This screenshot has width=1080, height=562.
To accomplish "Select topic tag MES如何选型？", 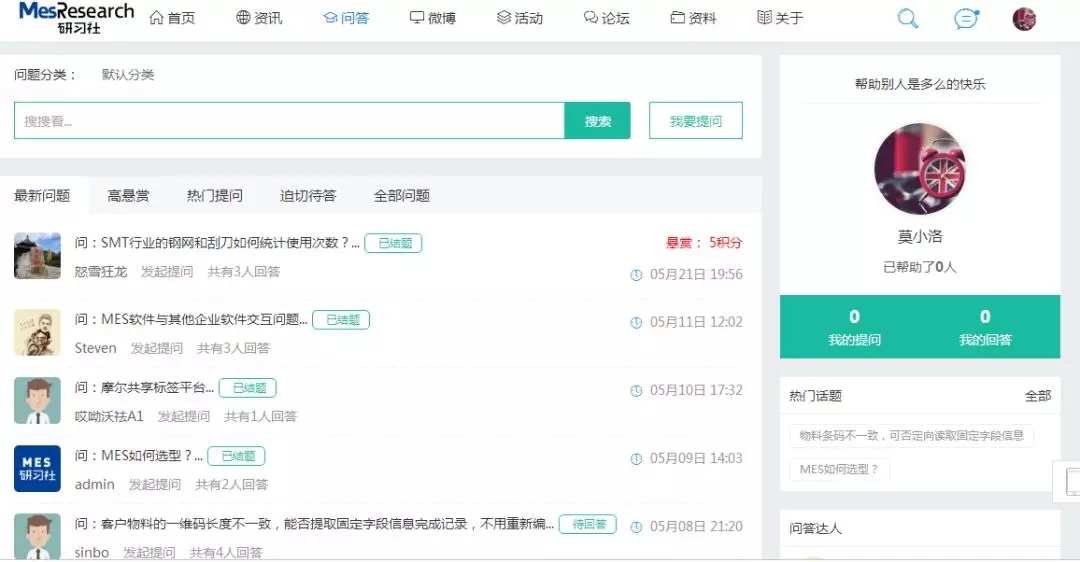I will (839, 469).
